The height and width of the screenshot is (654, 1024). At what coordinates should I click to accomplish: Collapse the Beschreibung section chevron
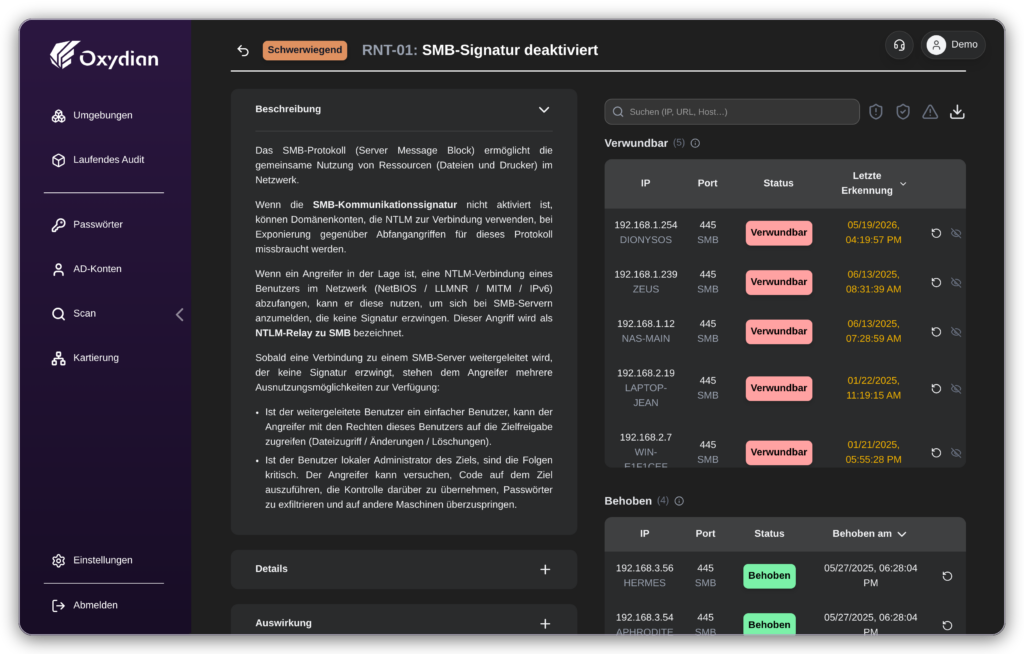click(x=544, y=110)
